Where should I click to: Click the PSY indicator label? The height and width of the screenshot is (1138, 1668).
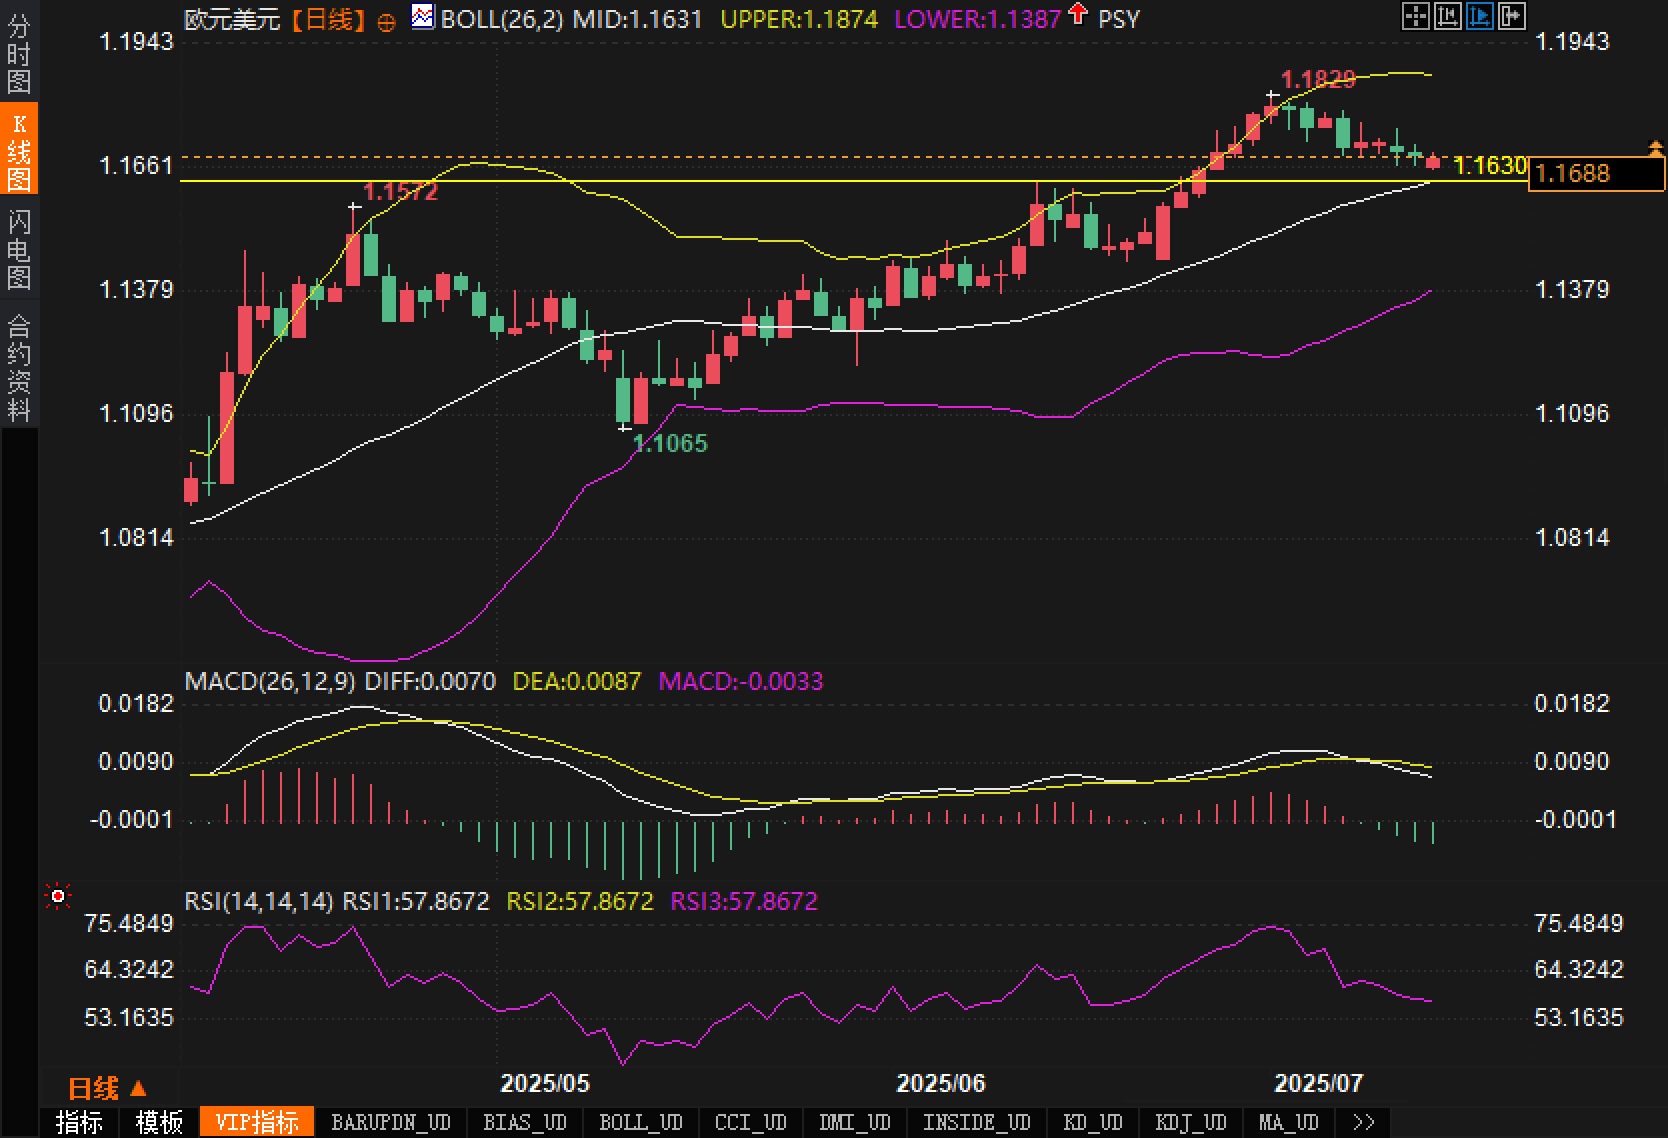pos(1119,19)
